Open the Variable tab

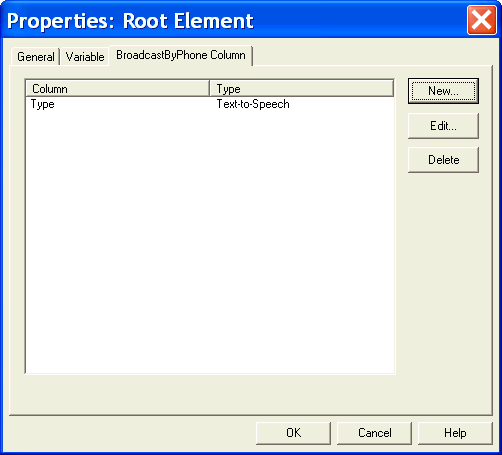(x=85, y=57)
